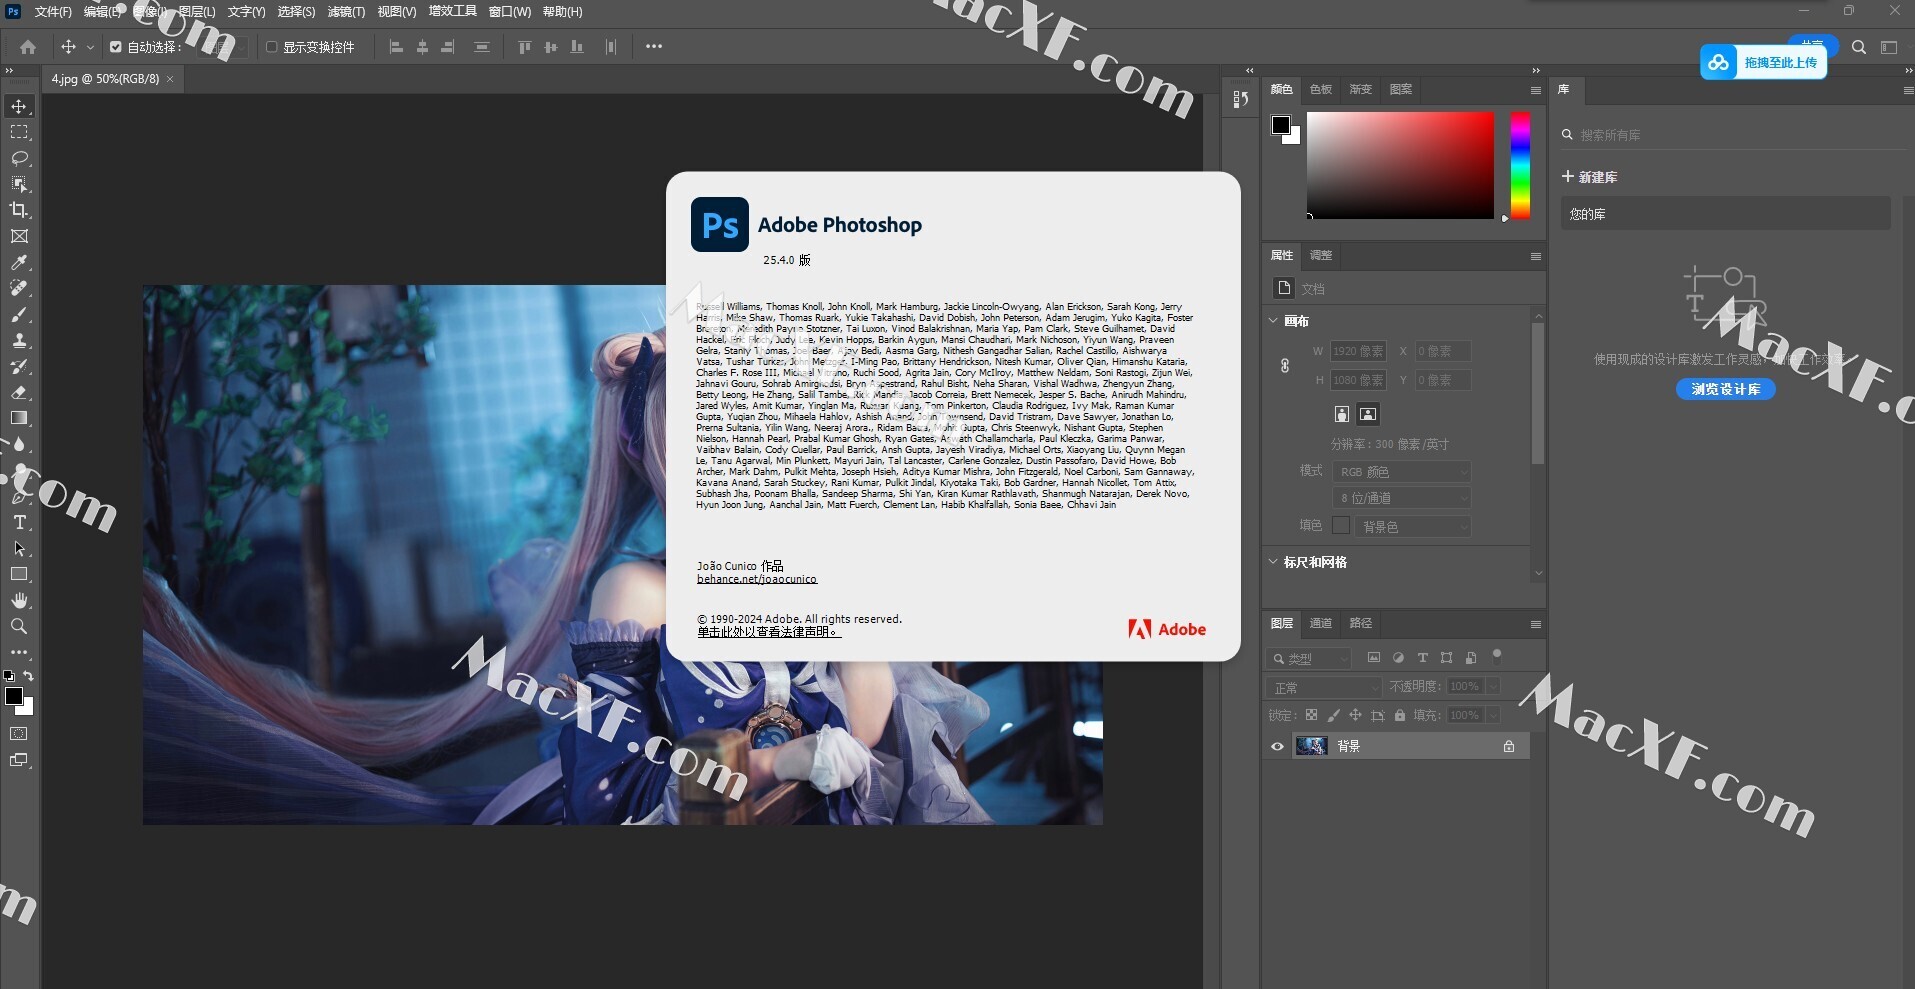This screenshot has height=989, width=1915.
Task: Toggle Quick Mask mode icon
Action: pyautogui.click(x=19, y=733)
